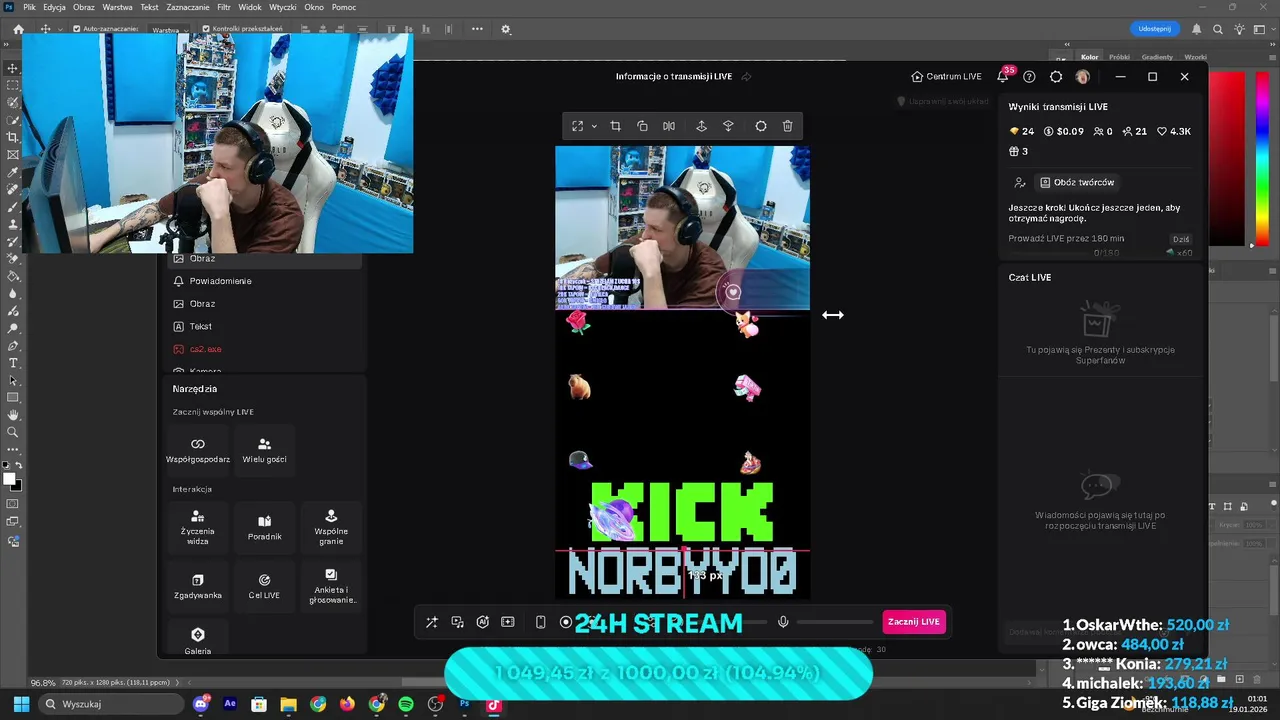Open After Effects from the taskbar
The height and width of the screenshot is (720, 1280).
point(230,704)
